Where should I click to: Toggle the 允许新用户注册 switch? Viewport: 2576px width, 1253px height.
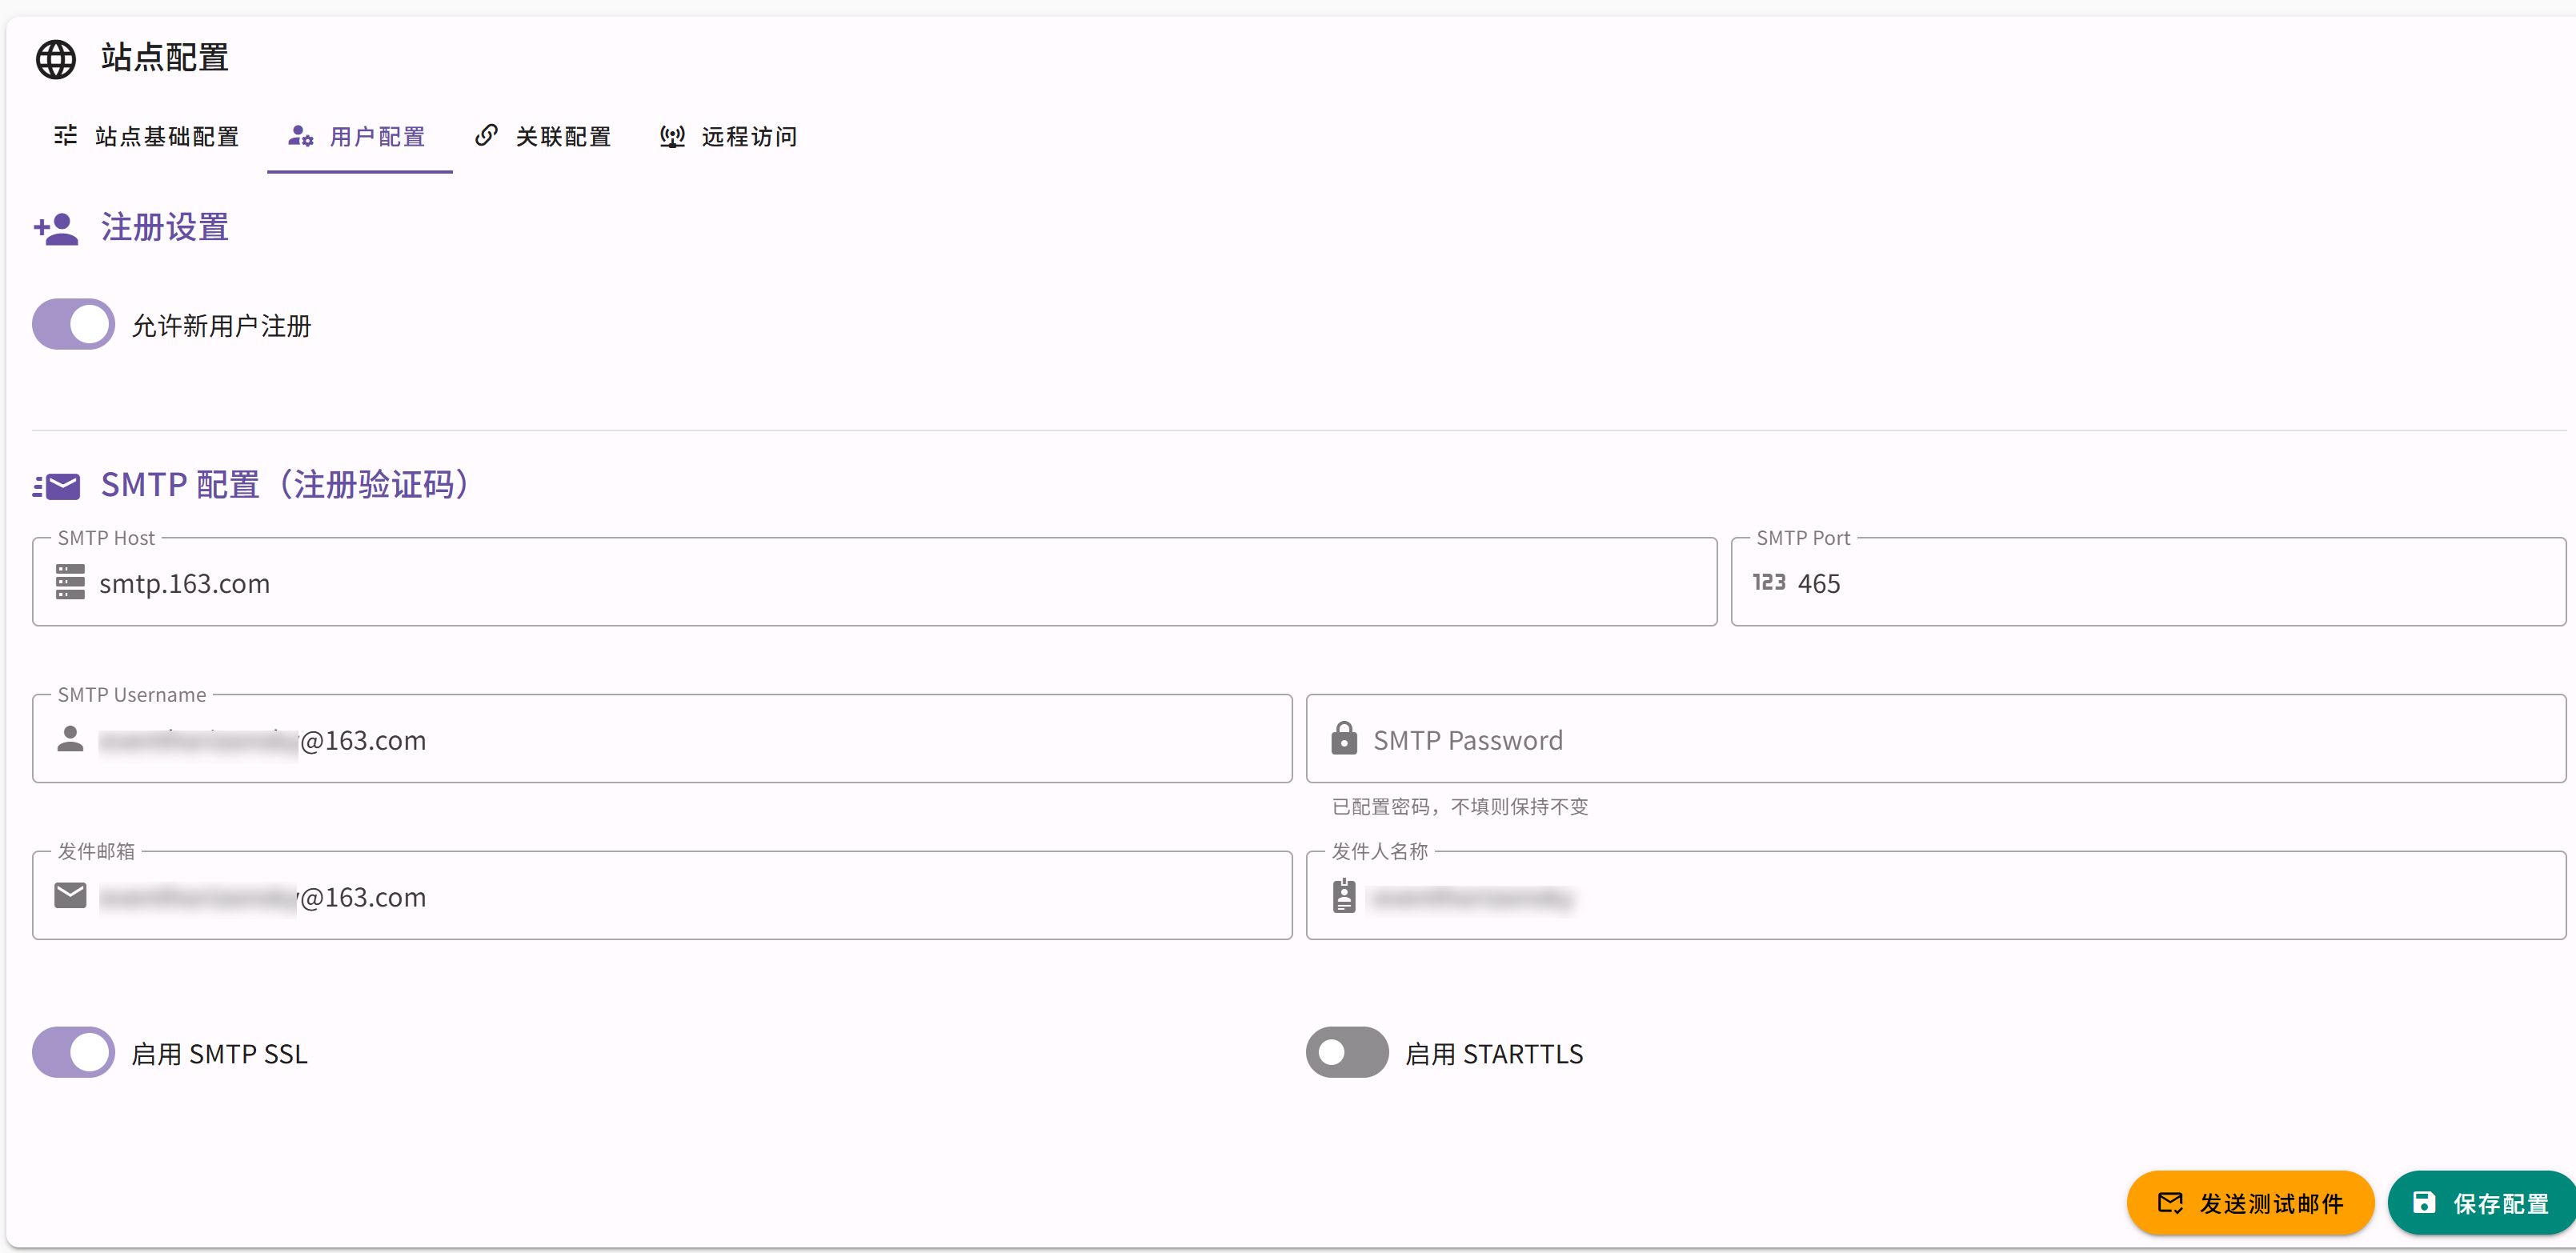click(x=74, y=325)
